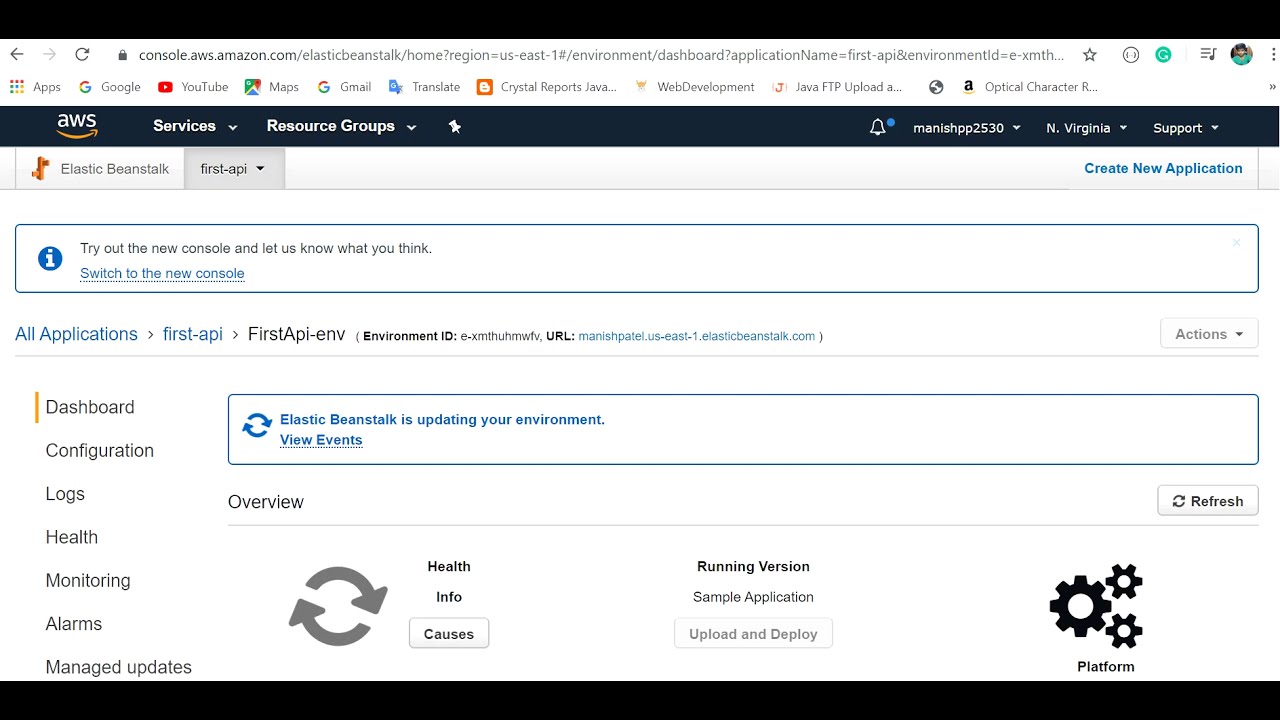
Task: Open the manishpatel environment URL
Action: click(697, 336)
